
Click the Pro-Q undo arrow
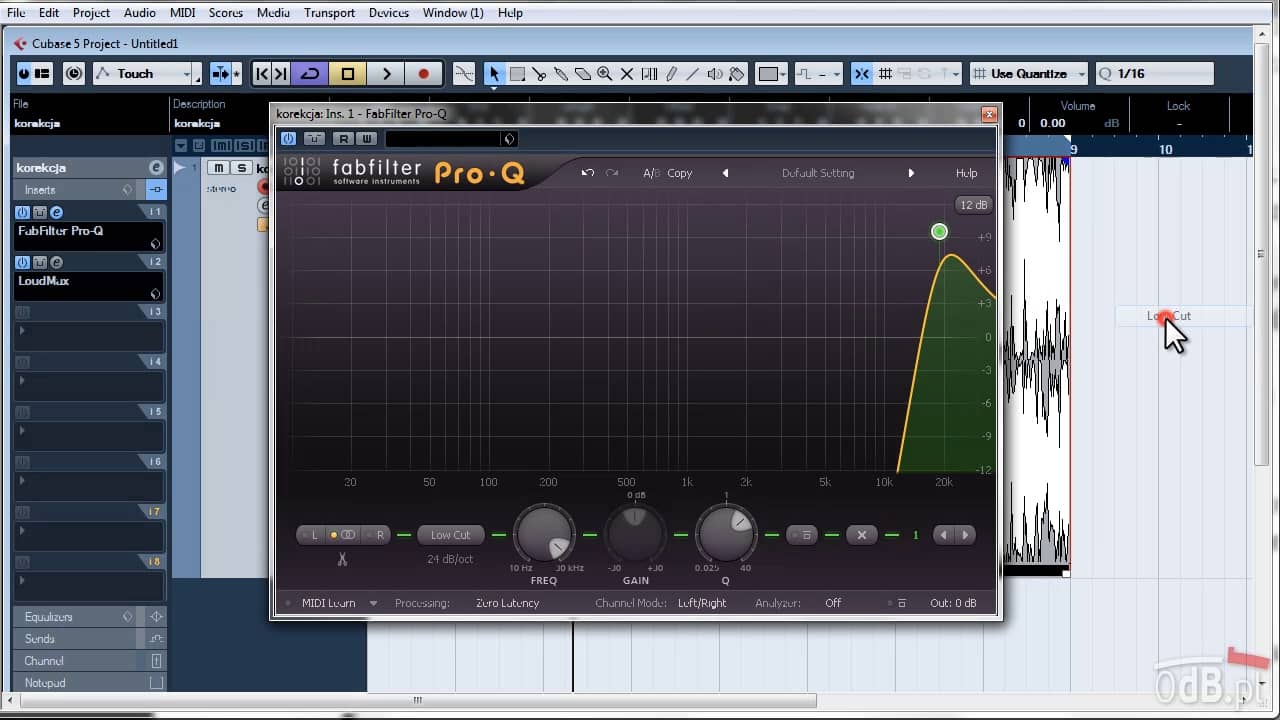pos(588,173)
